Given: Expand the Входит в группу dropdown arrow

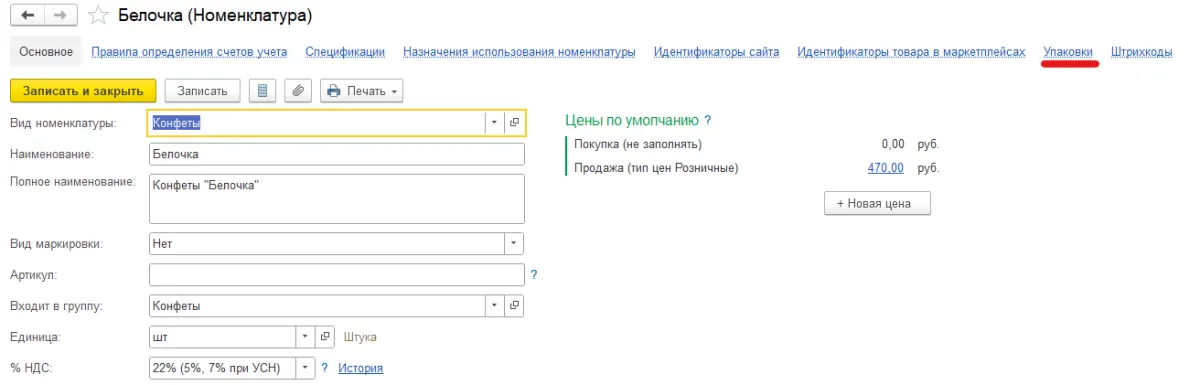Looking at the screenshot, I should 494,305.
